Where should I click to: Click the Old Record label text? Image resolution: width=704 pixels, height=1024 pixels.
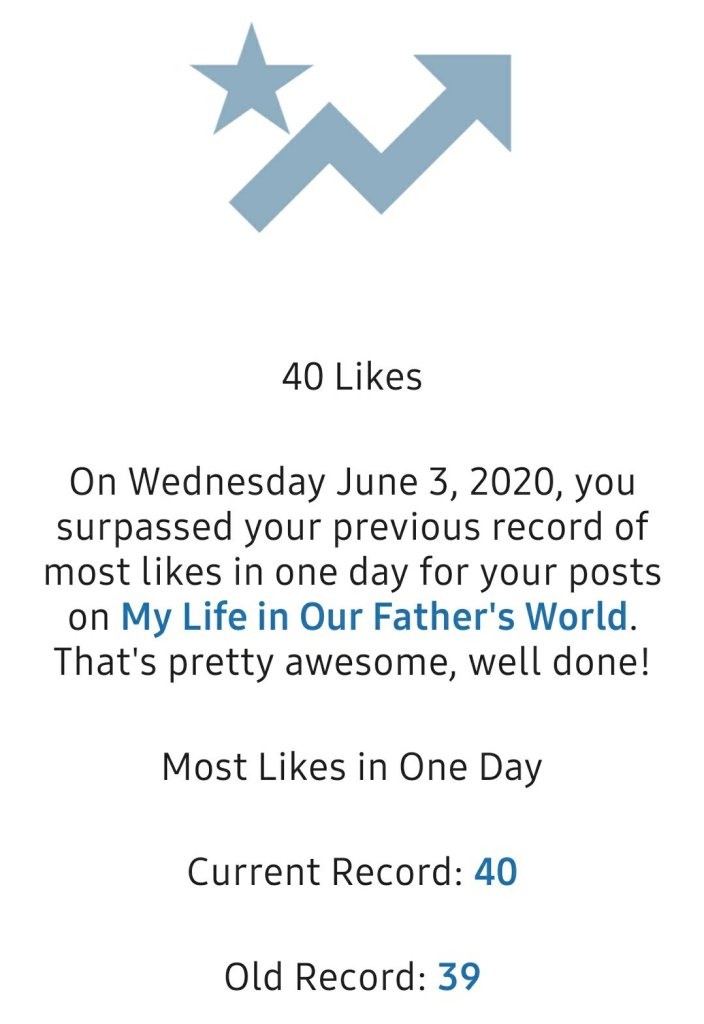pos(326,976)
